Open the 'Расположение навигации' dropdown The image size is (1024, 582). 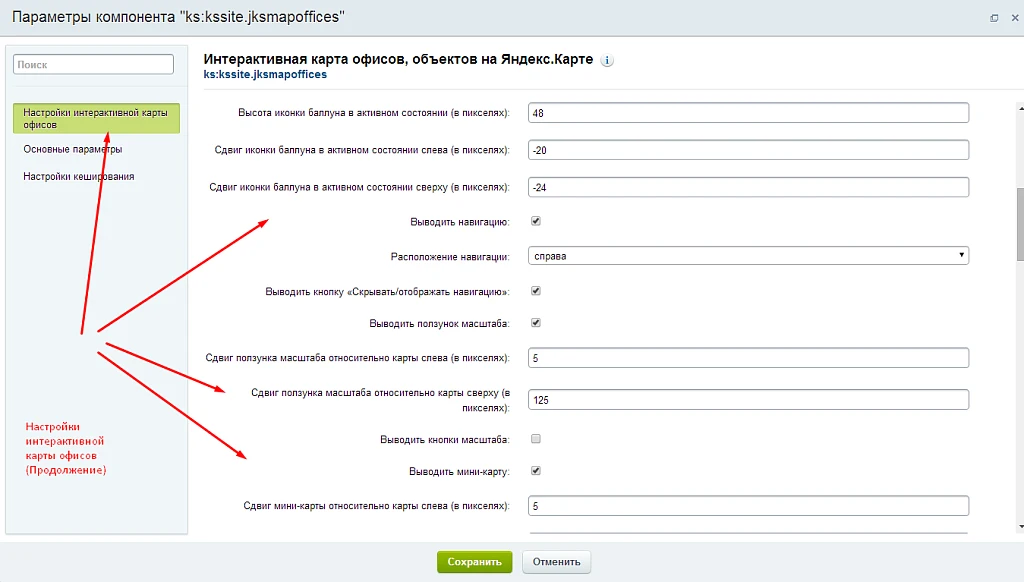(x=748, y=255)
